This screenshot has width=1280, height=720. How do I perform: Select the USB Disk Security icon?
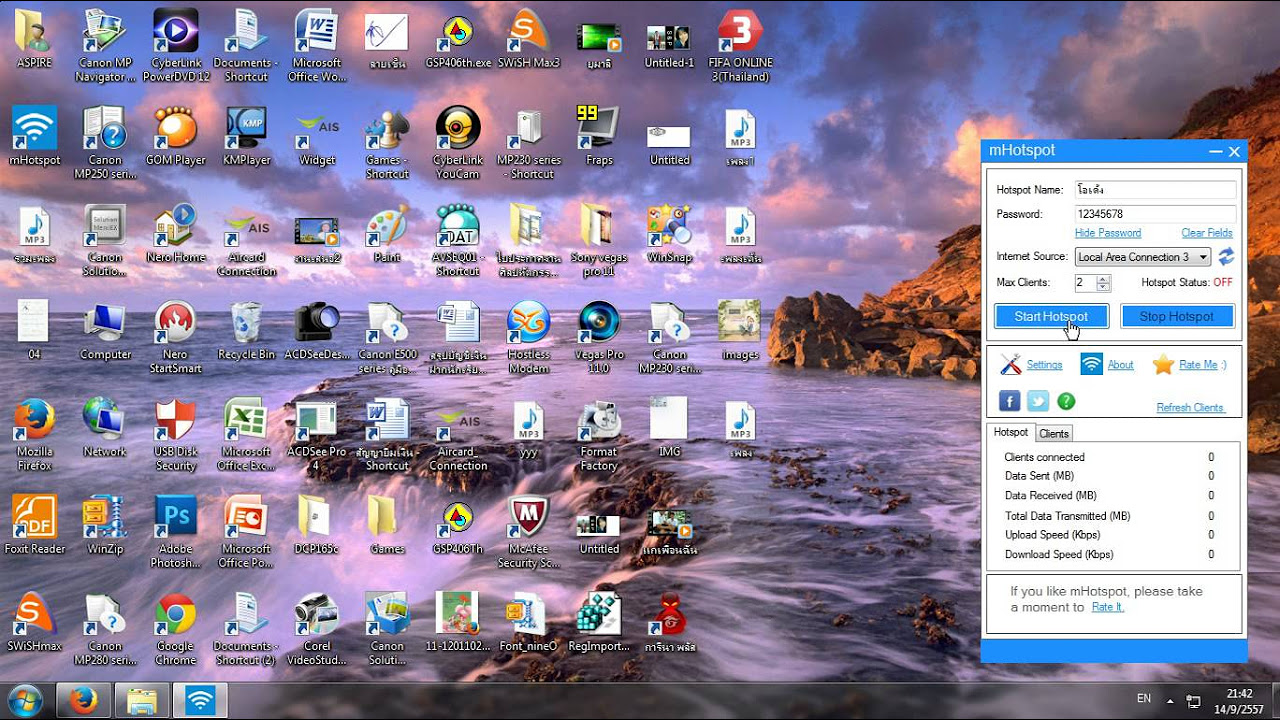click(175, 435)
